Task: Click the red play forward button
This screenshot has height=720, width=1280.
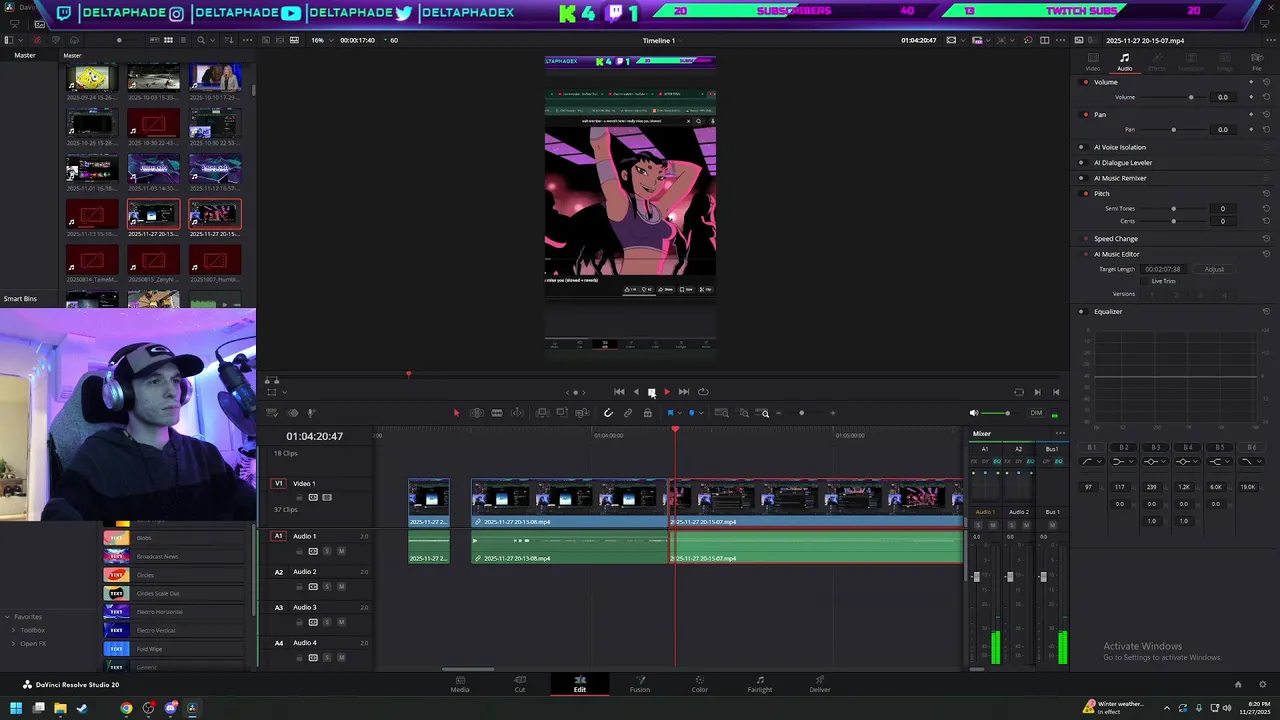Action: click(x=667, y=392)
